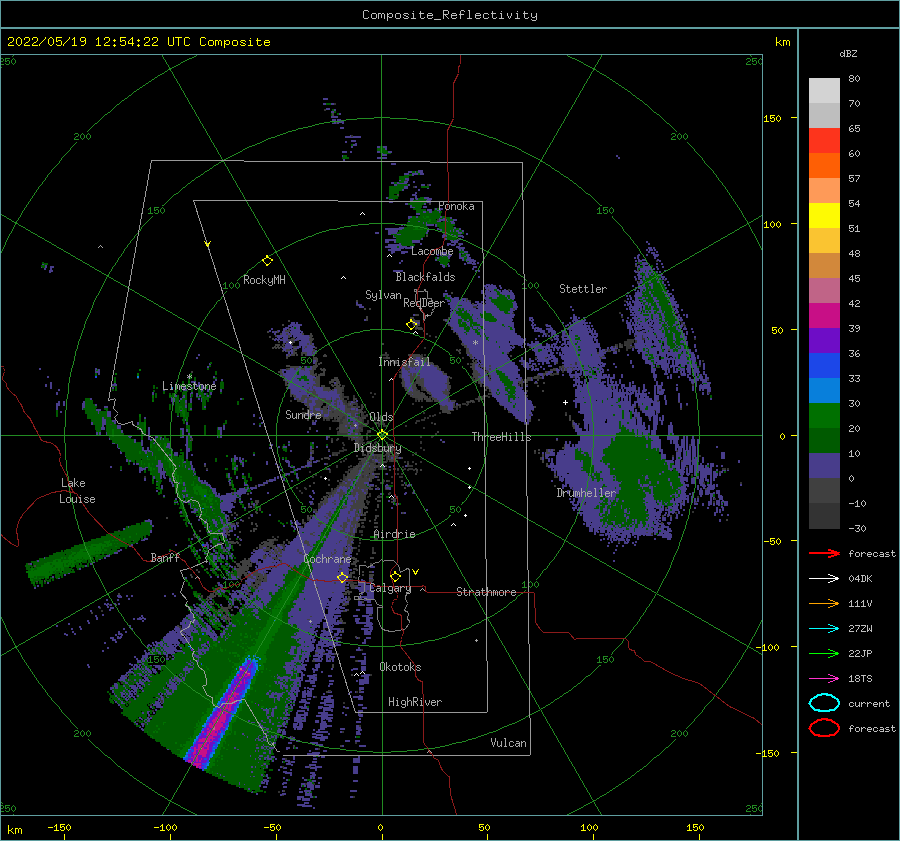Click the green 22JP arrow icon

pyautogui.click(x=824, y=653)
